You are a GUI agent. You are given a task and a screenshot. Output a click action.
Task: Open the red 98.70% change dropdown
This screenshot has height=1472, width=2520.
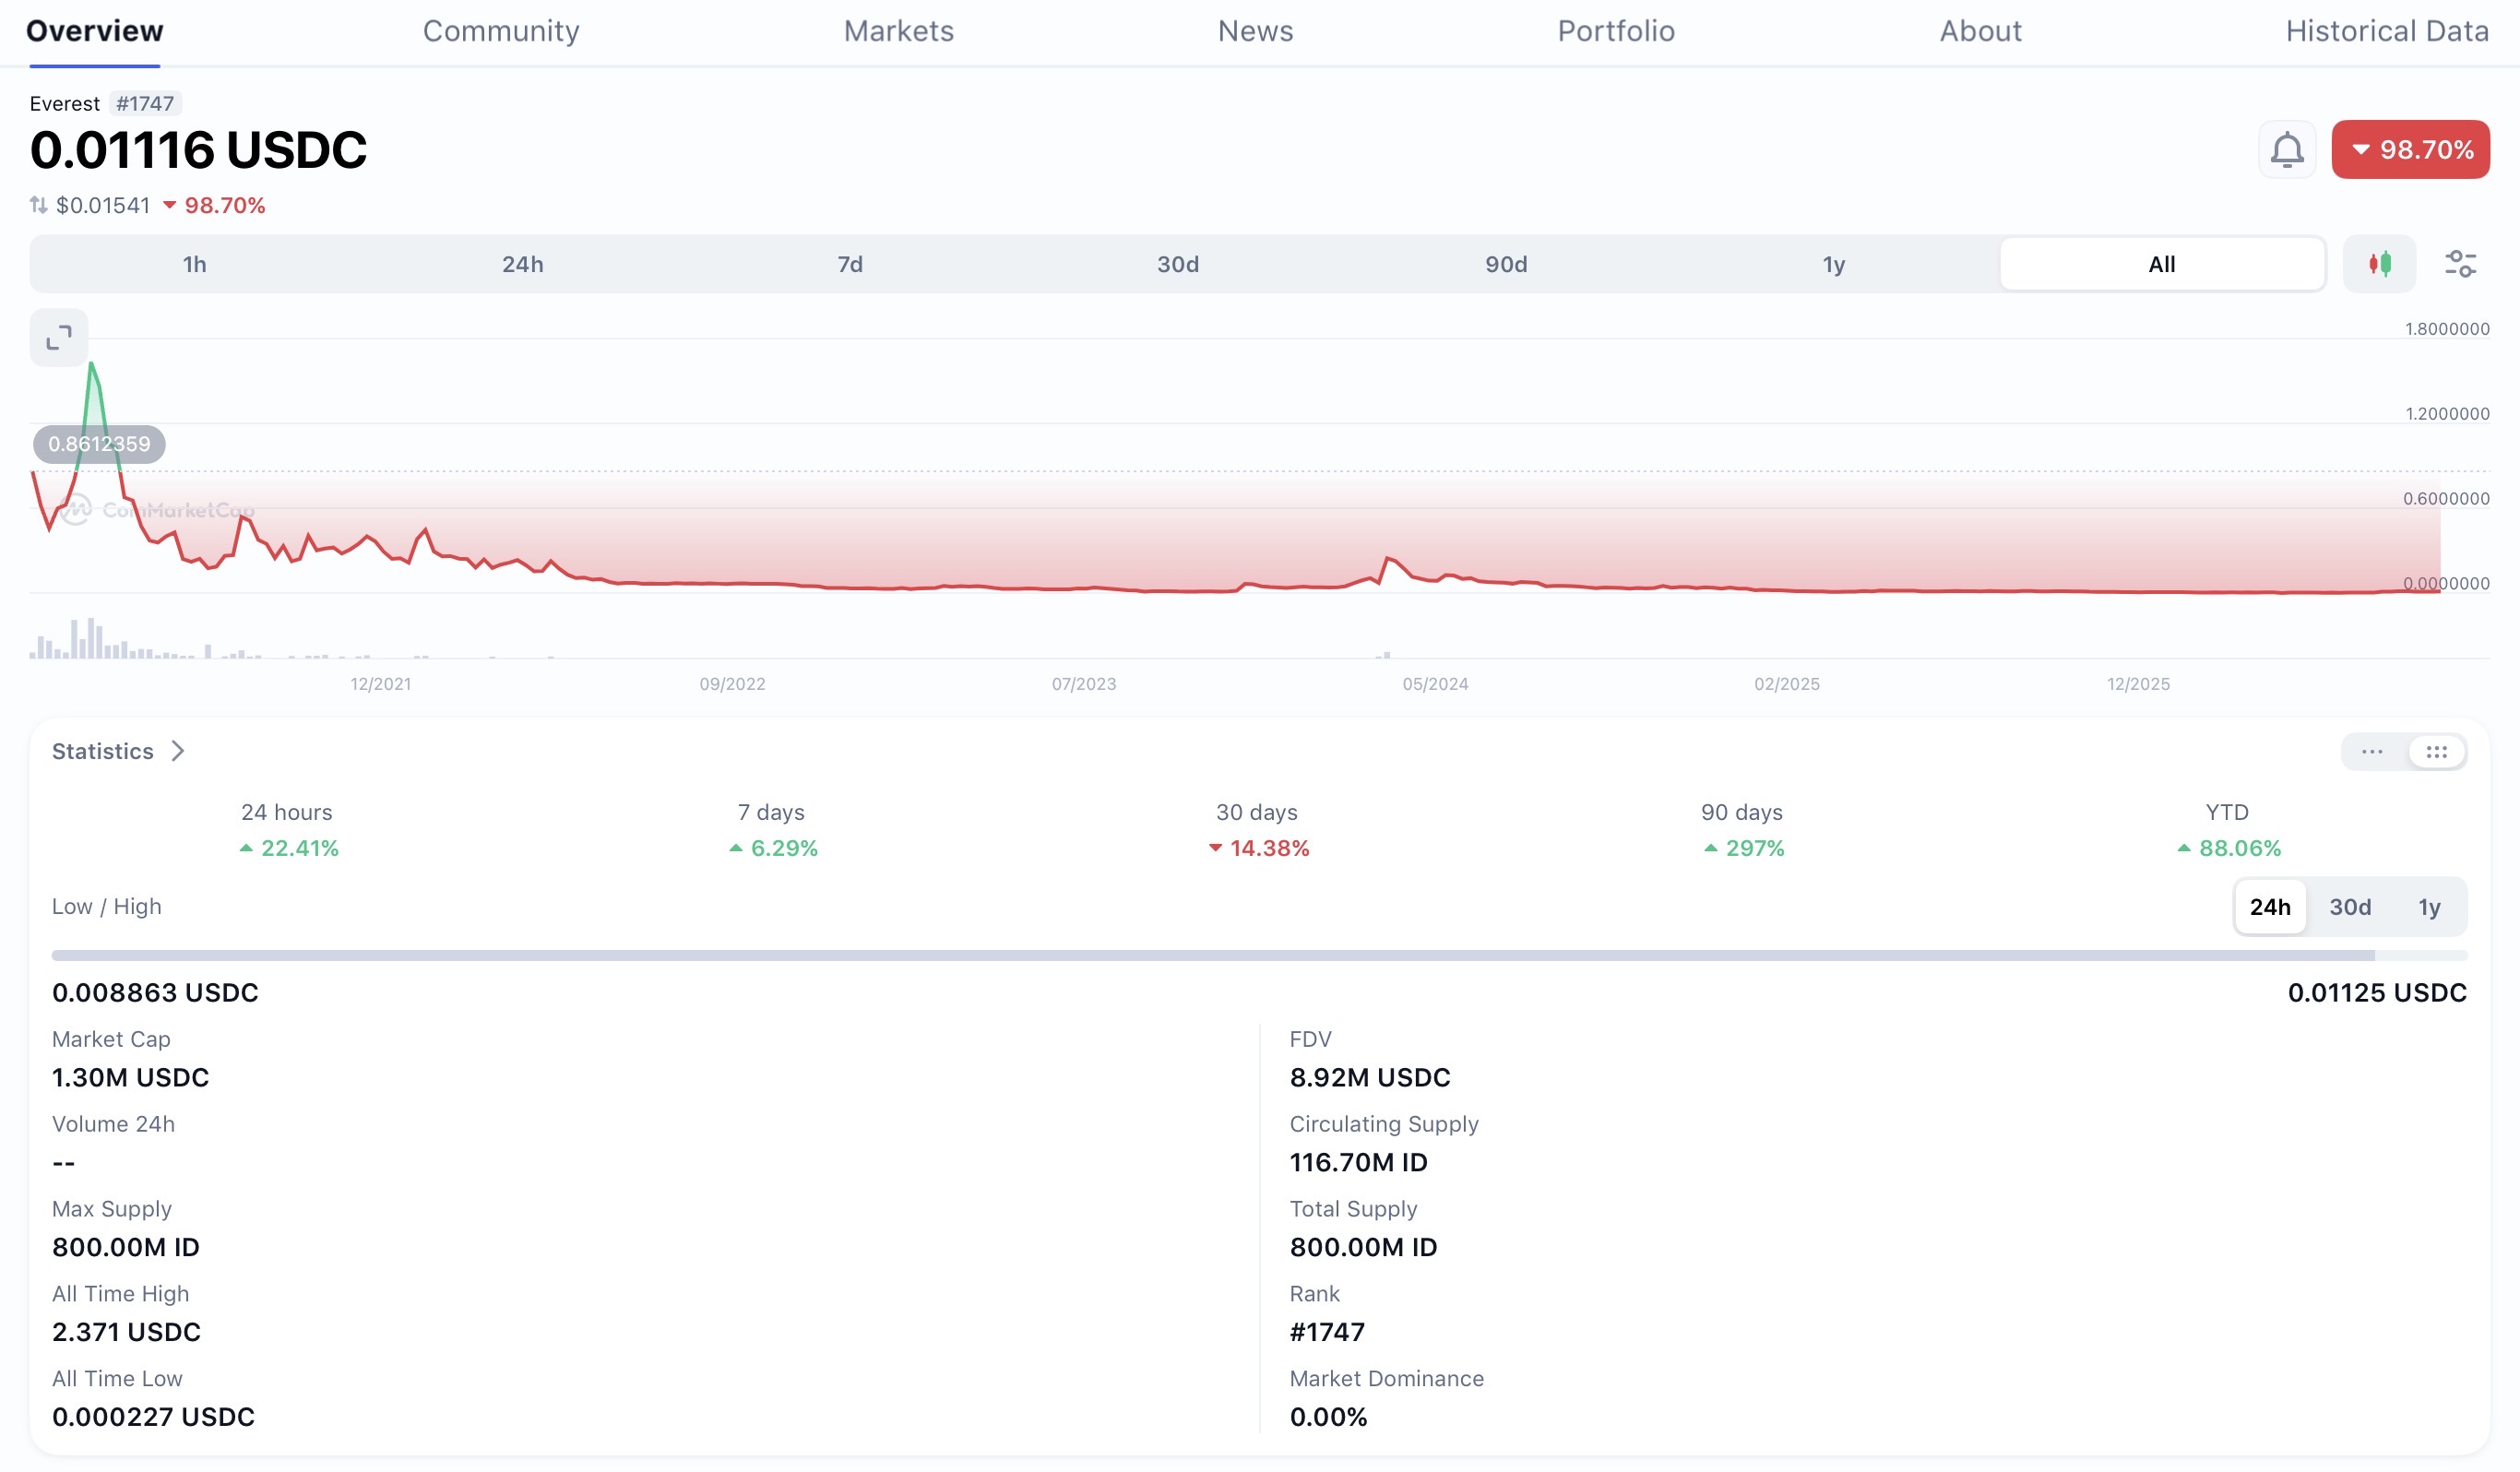(2410, 150)
